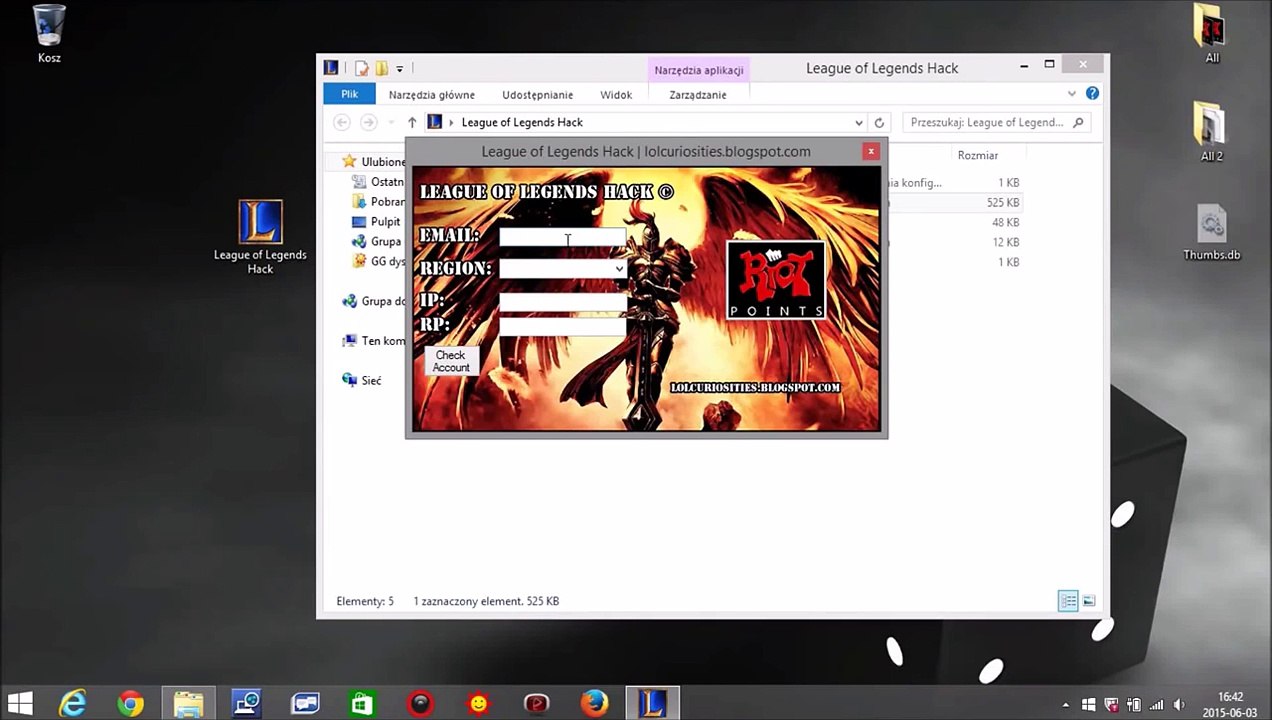
Task: Click the RP input field
Action: 562,325
